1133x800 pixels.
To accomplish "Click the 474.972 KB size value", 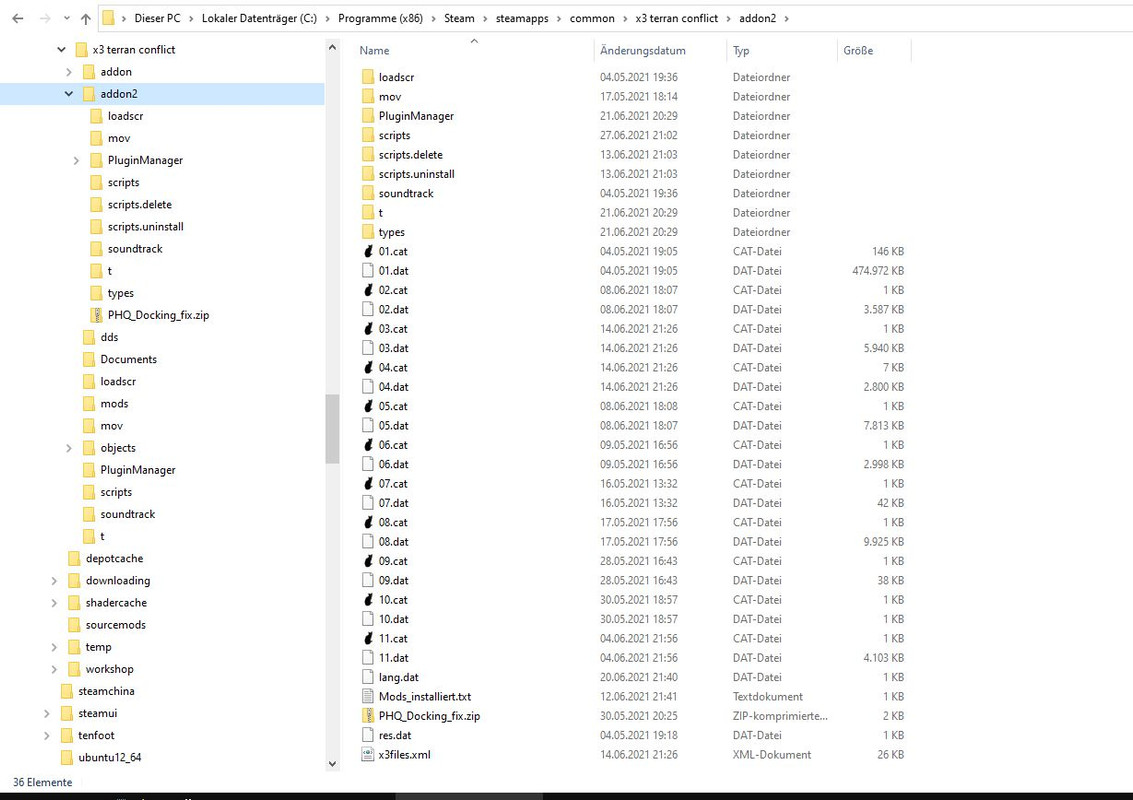I will click(x=878, y=270).
